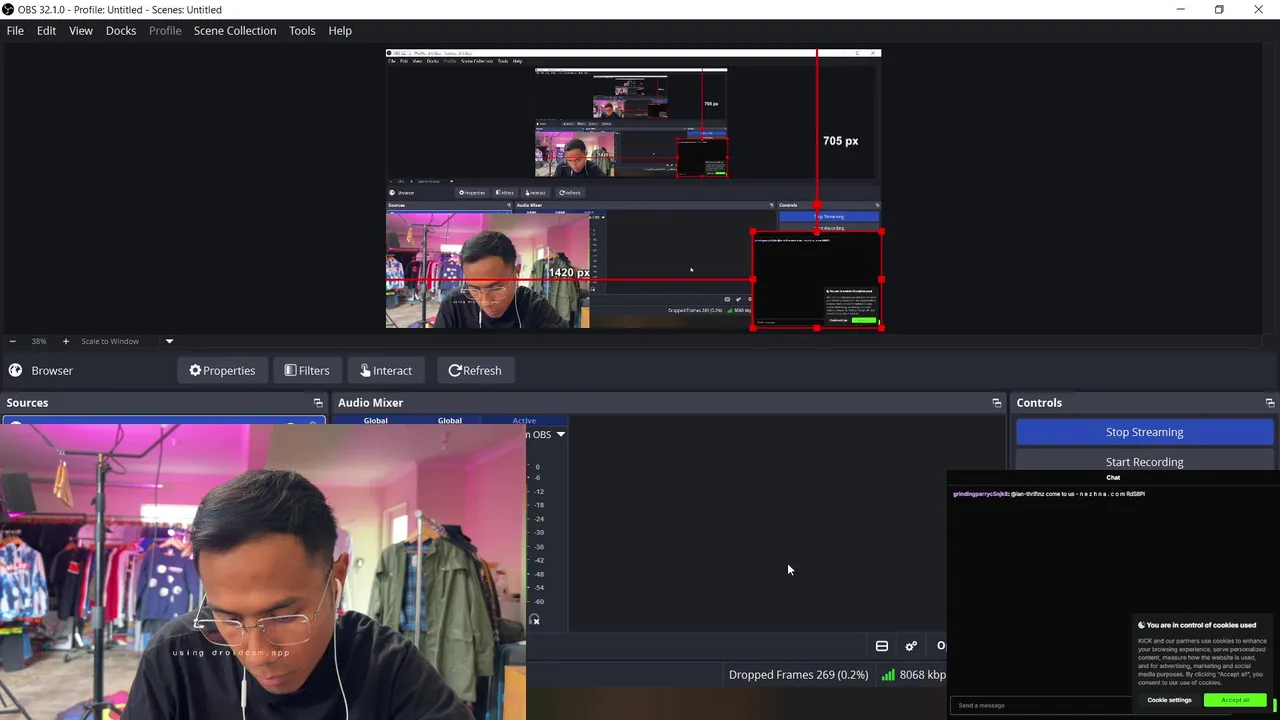Click Interact for the browser source
The width and height of the screenshot is (1280, 720).
point(386,370)
